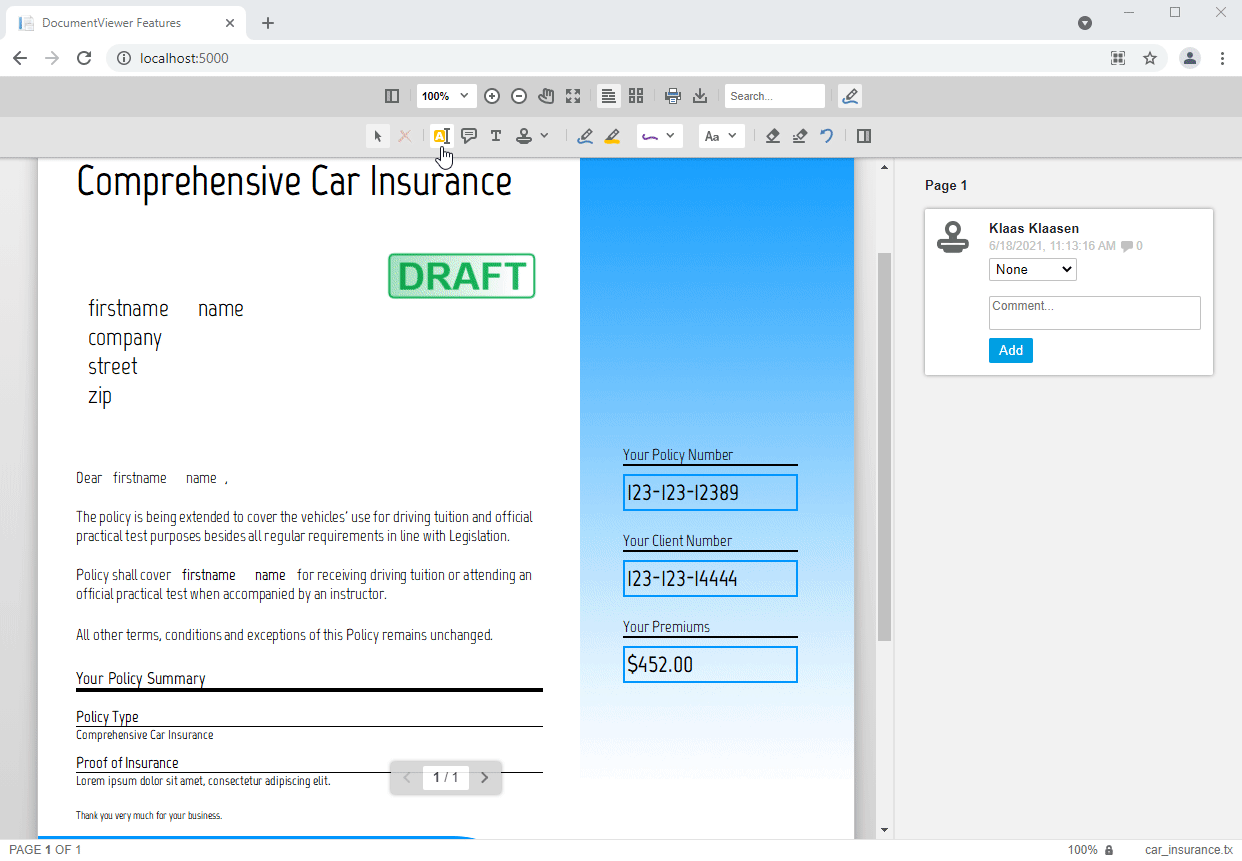Download the document
1242x861 pixels.
pos(700,96)
